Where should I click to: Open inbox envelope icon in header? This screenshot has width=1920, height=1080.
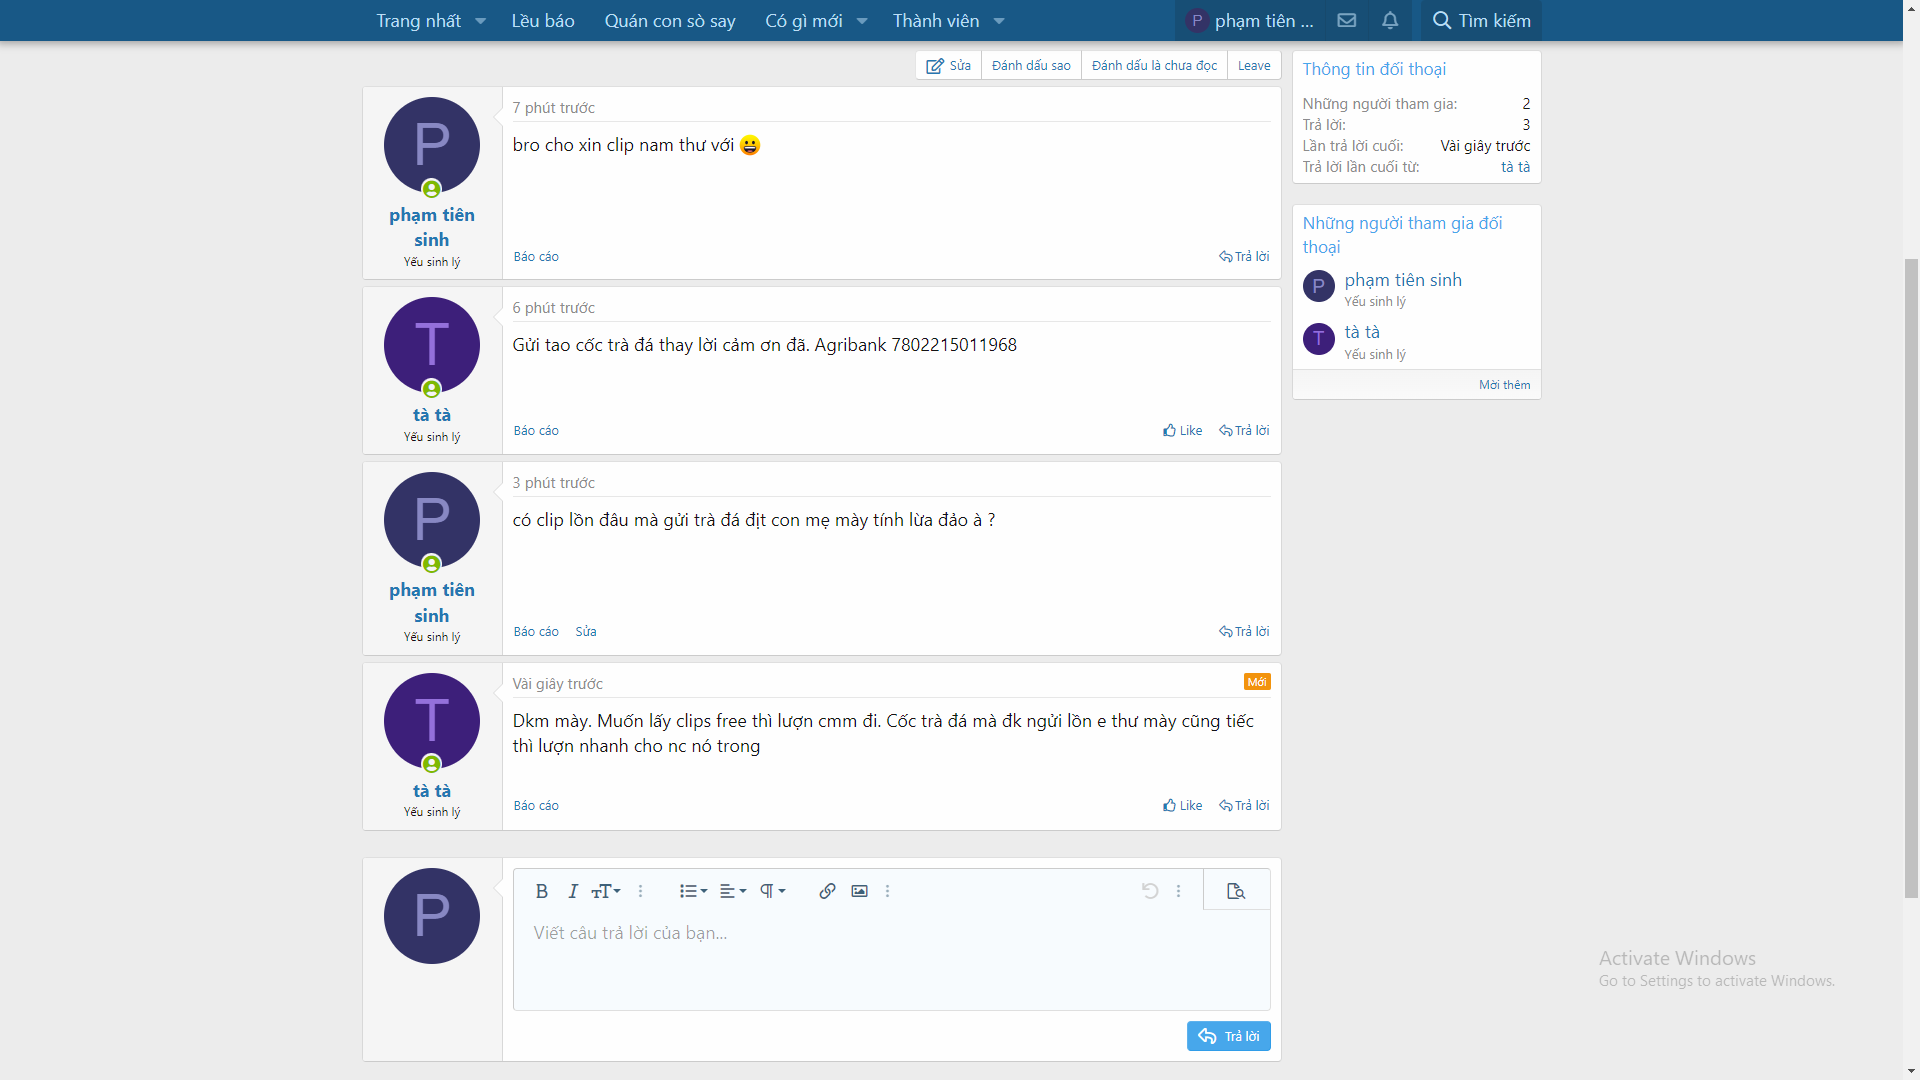point(1347,20)
